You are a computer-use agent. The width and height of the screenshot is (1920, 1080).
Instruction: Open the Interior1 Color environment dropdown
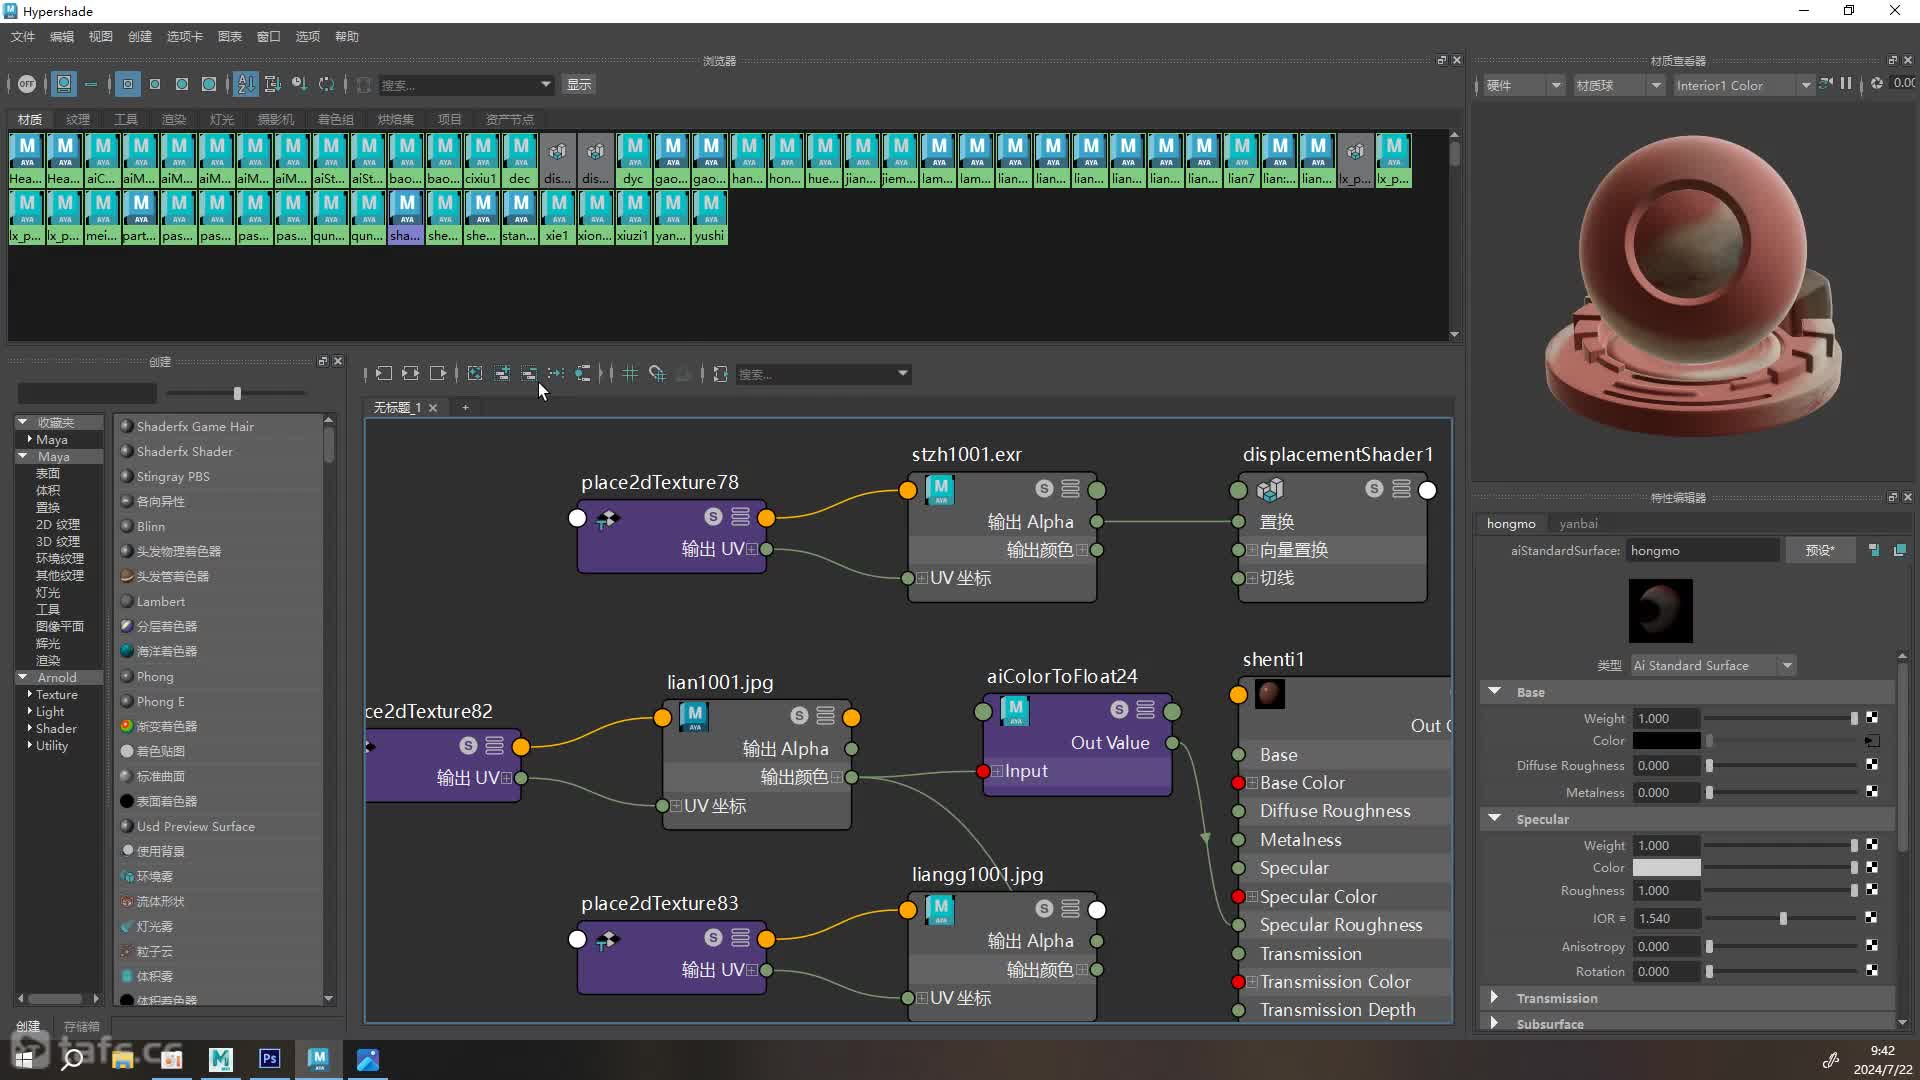click(1743, 85)
